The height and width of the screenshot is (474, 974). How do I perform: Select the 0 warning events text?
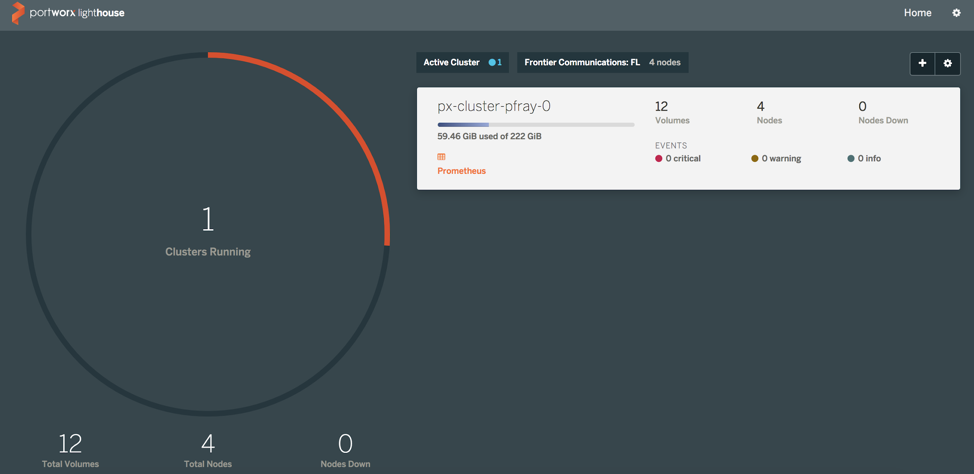[781, 159]
